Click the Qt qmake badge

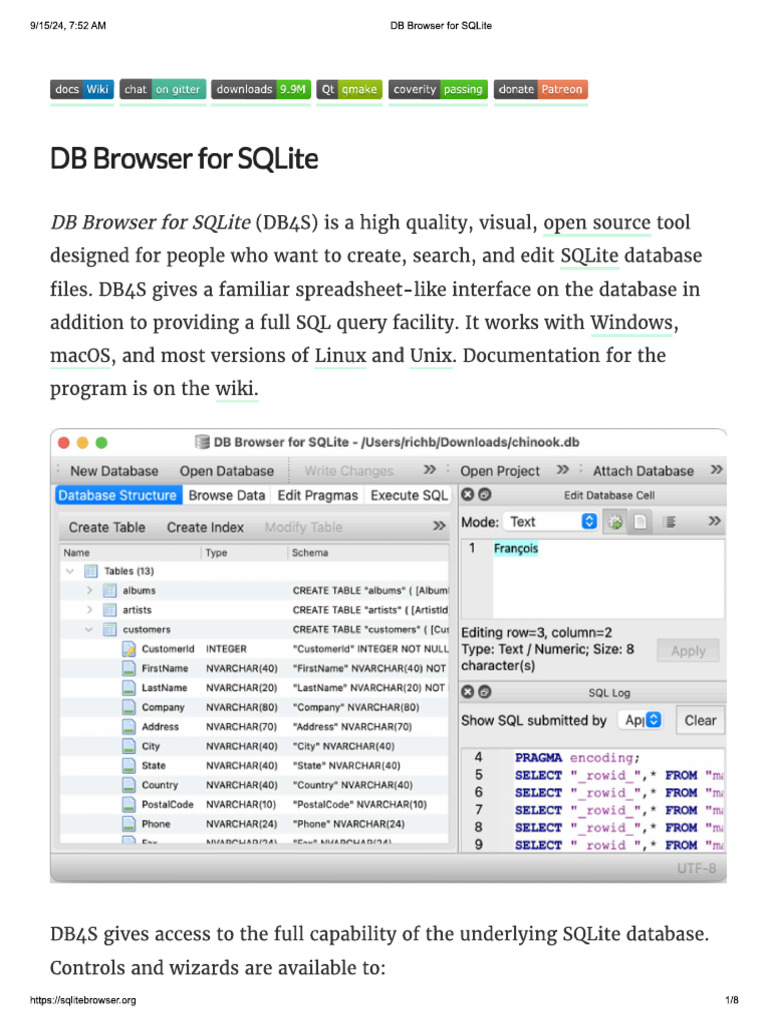pyautogui.click(x=349, y=89)
